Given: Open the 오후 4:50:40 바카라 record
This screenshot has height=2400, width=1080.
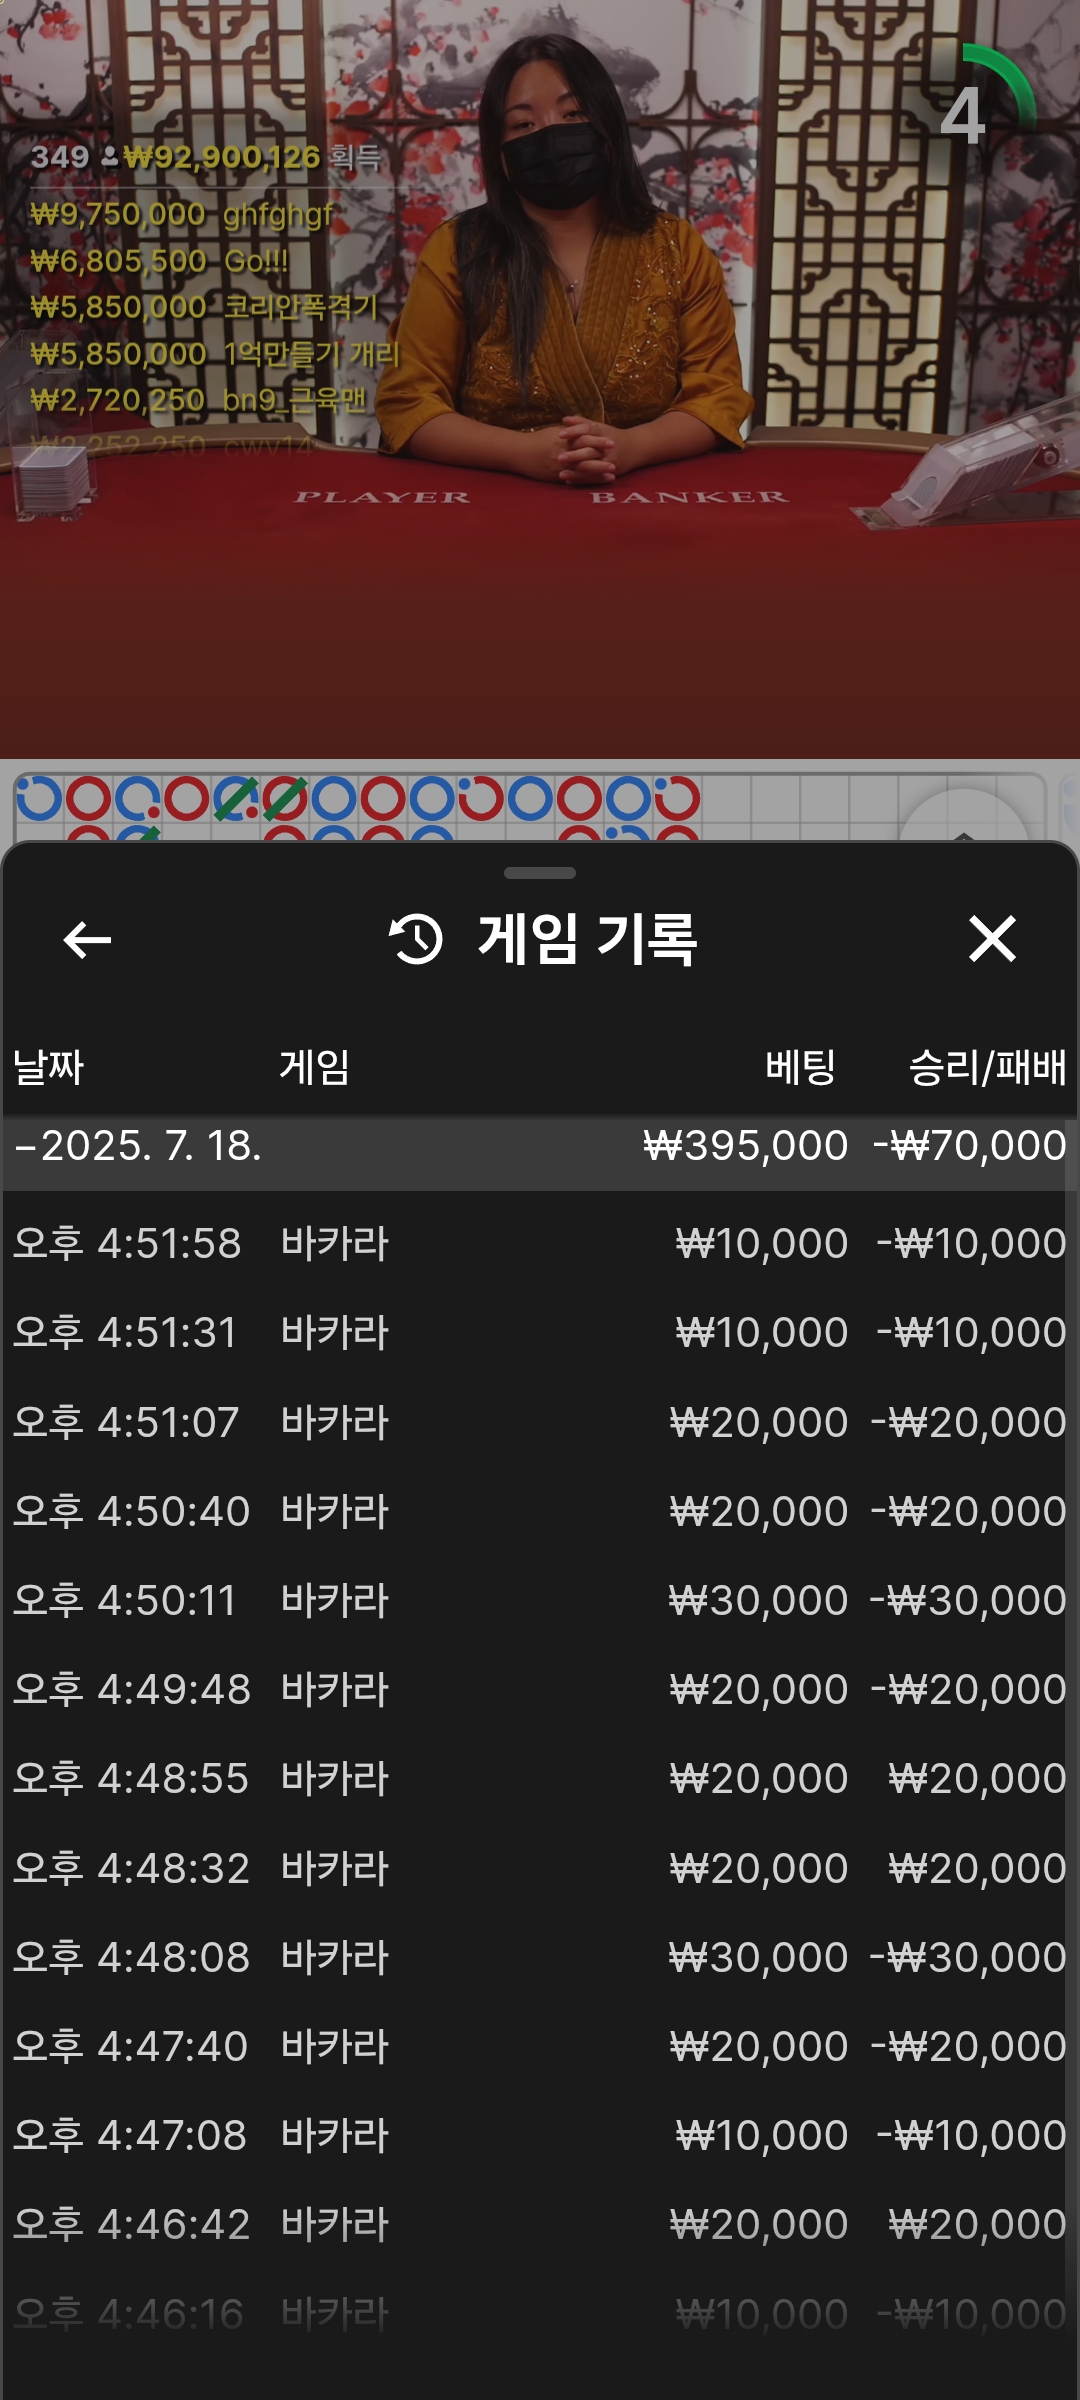Looking at the screenshot, I should (x=540, y=1511).
